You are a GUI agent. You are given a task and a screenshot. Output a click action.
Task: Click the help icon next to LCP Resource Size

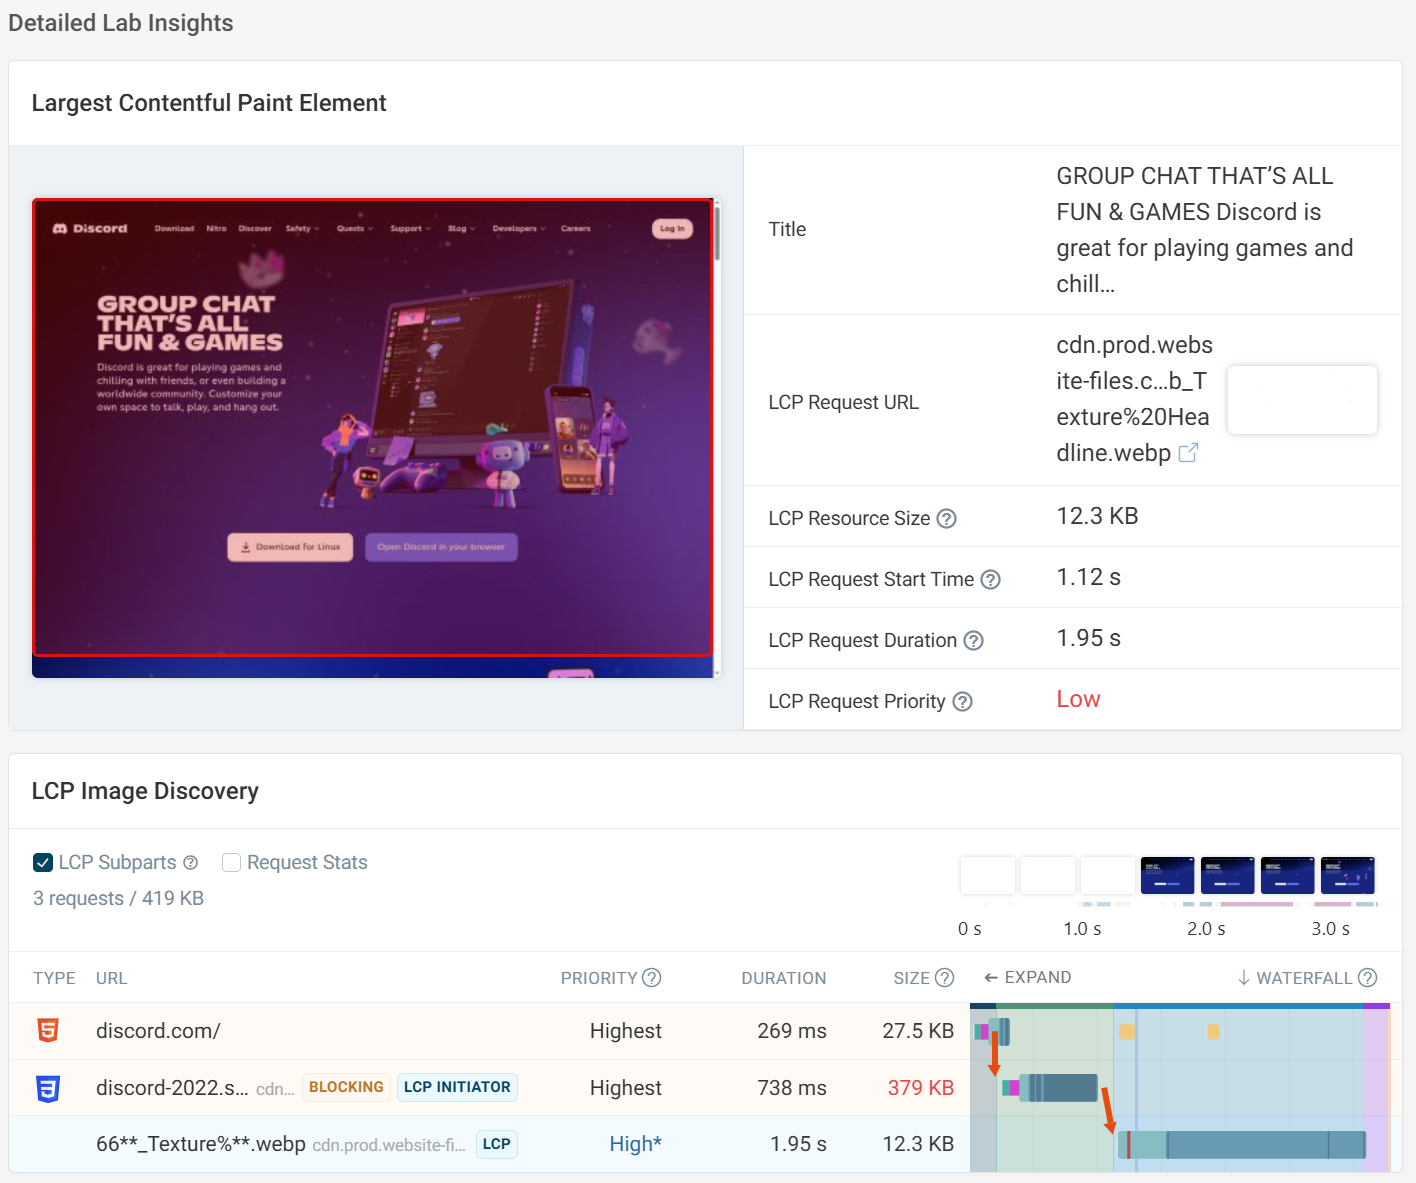pyautogui.click(x=947, y=518)
